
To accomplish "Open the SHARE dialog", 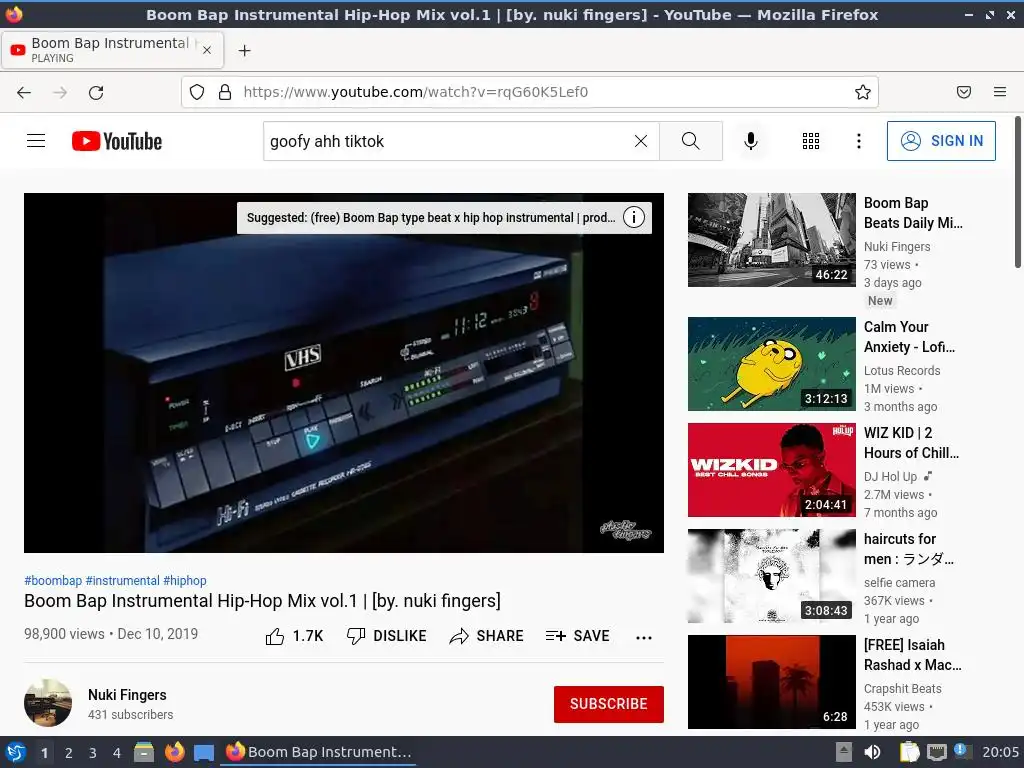I will click(x=487, y=636).
